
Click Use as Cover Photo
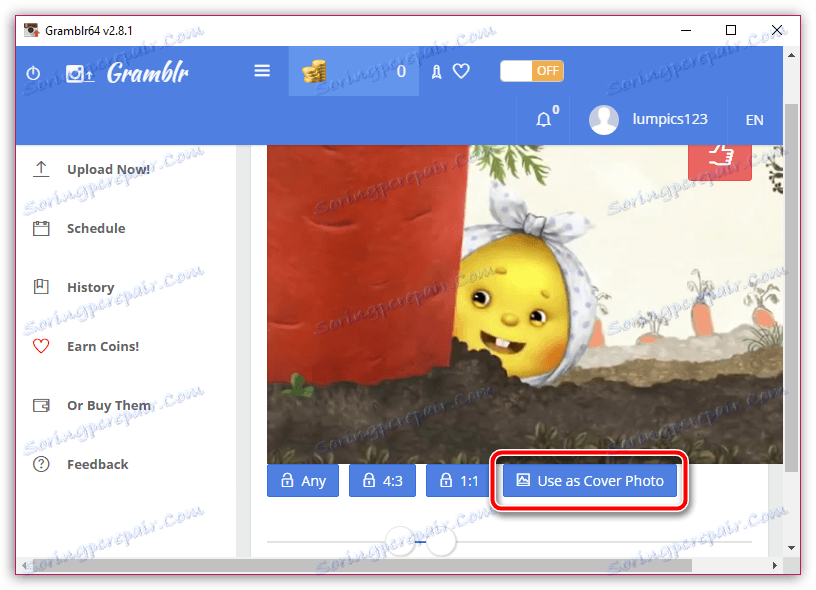point(590,481)
